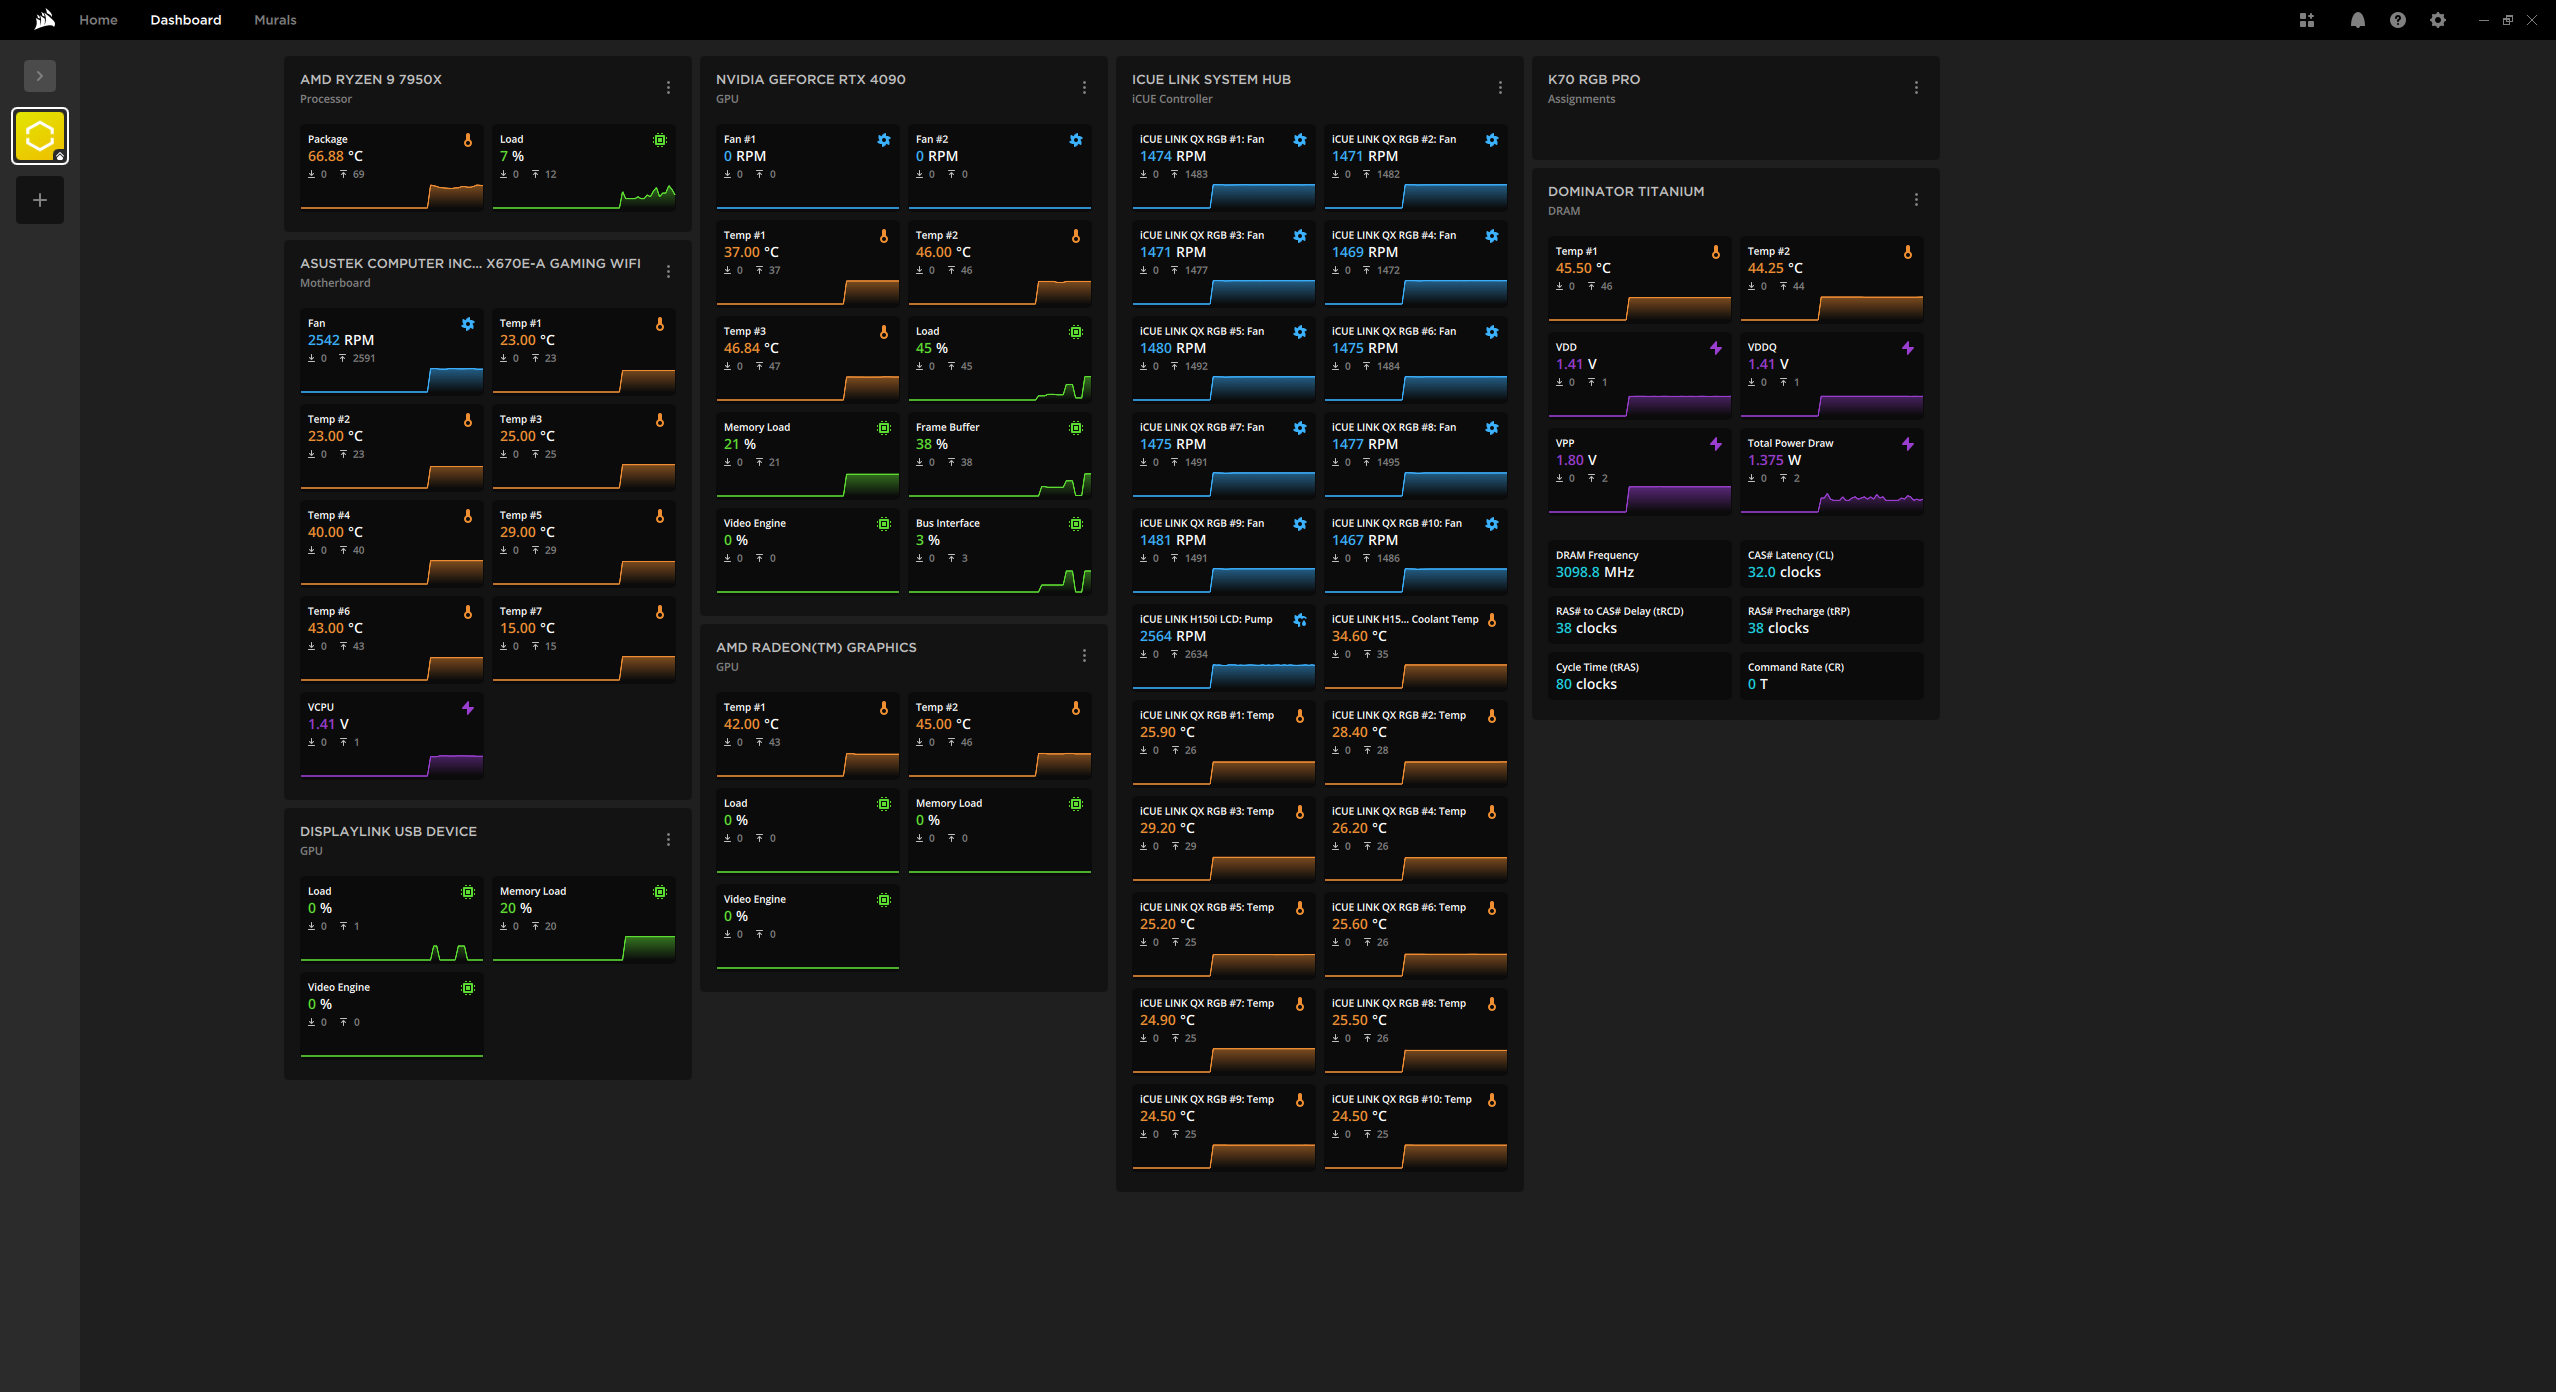Switch to the Murals tab
2556x1392 pixels.
[x=275, y=20]
